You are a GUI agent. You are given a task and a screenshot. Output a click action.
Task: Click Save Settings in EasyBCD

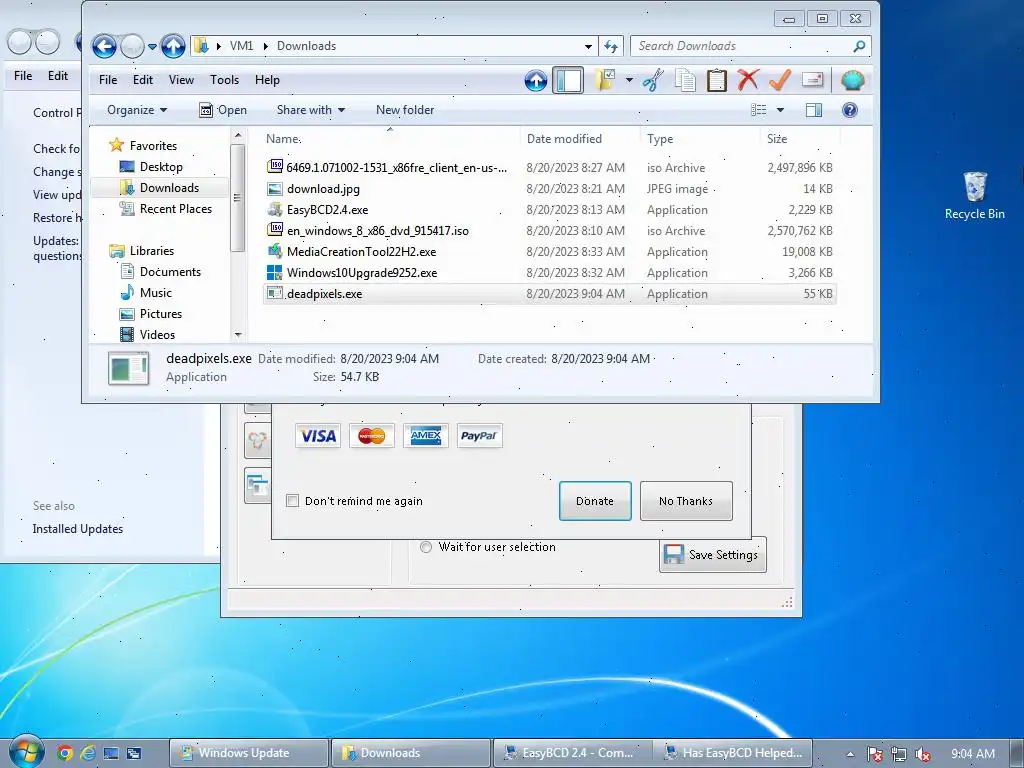click(712, 554)
